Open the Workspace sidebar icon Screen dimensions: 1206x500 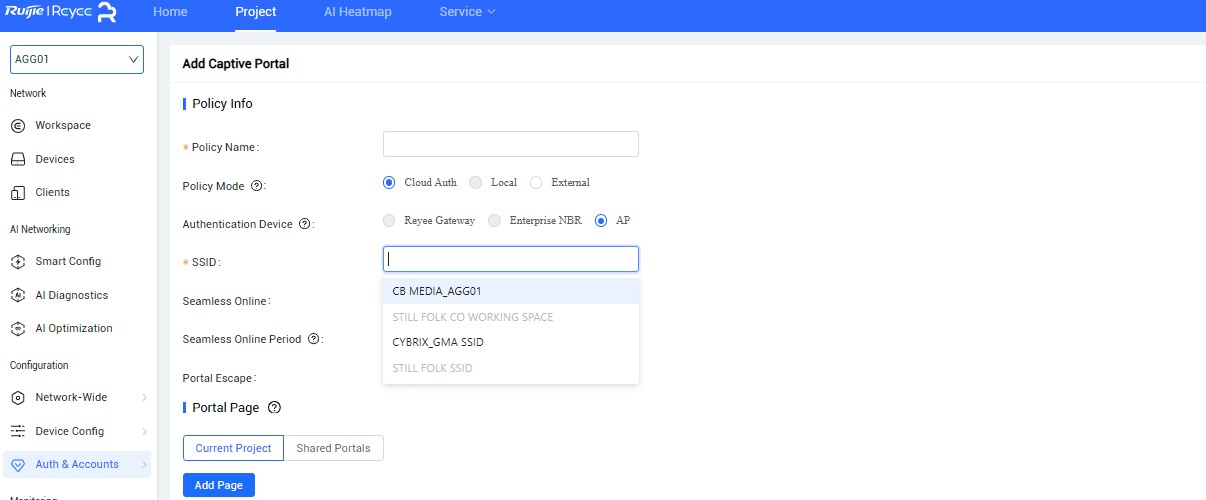coord(17,125)
